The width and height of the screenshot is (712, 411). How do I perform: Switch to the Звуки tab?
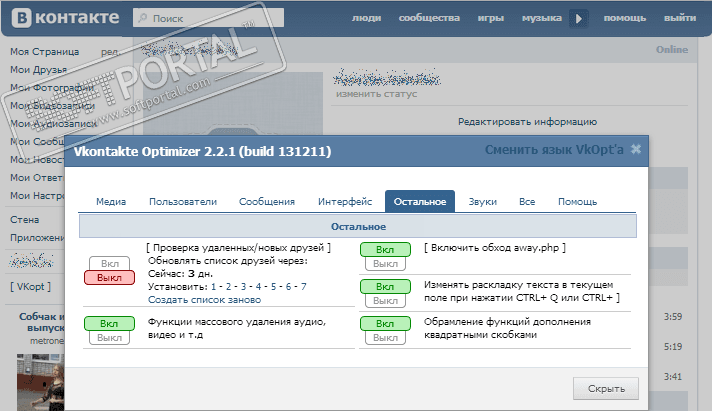[483, 202]
